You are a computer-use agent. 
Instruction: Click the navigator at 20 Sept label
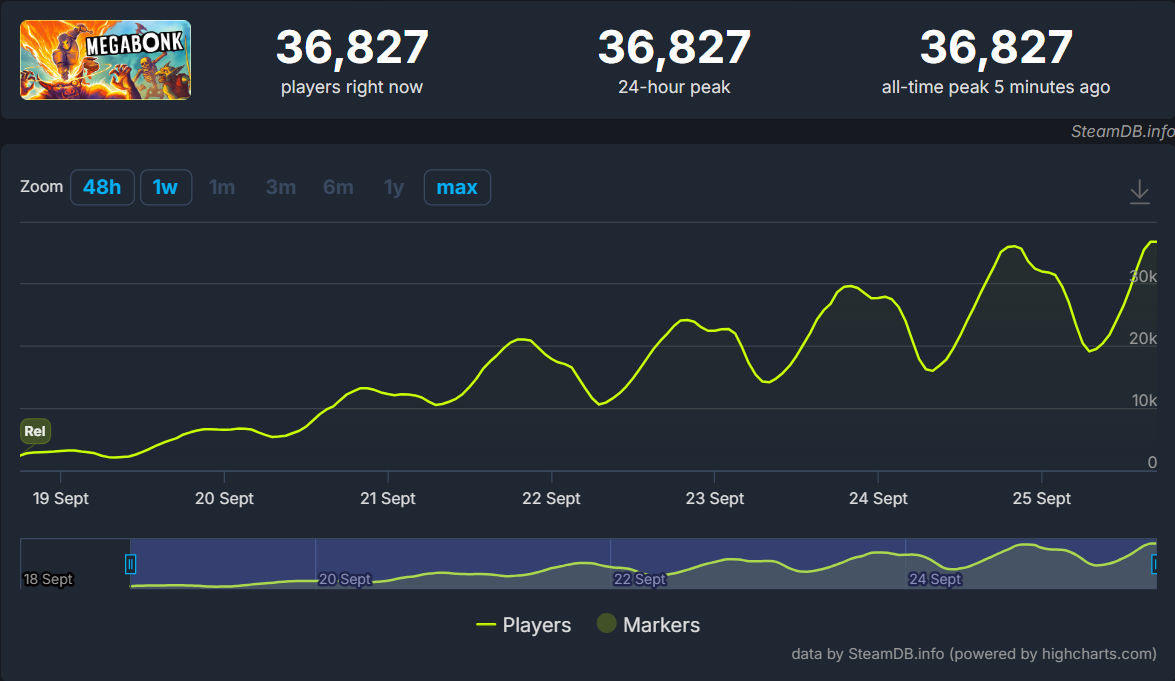click(x=345, y=579)
